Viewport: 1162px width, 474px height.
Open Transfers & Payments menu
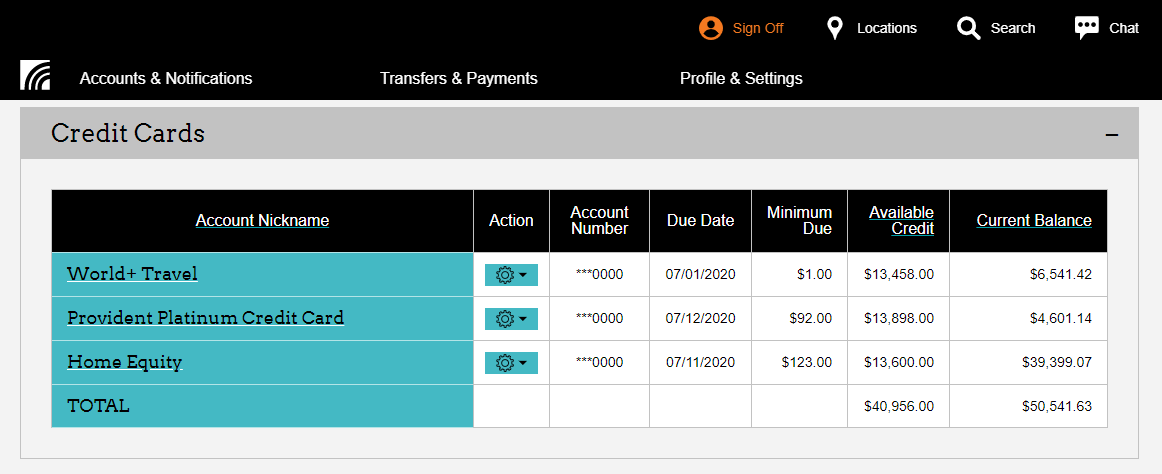point(459,78)
